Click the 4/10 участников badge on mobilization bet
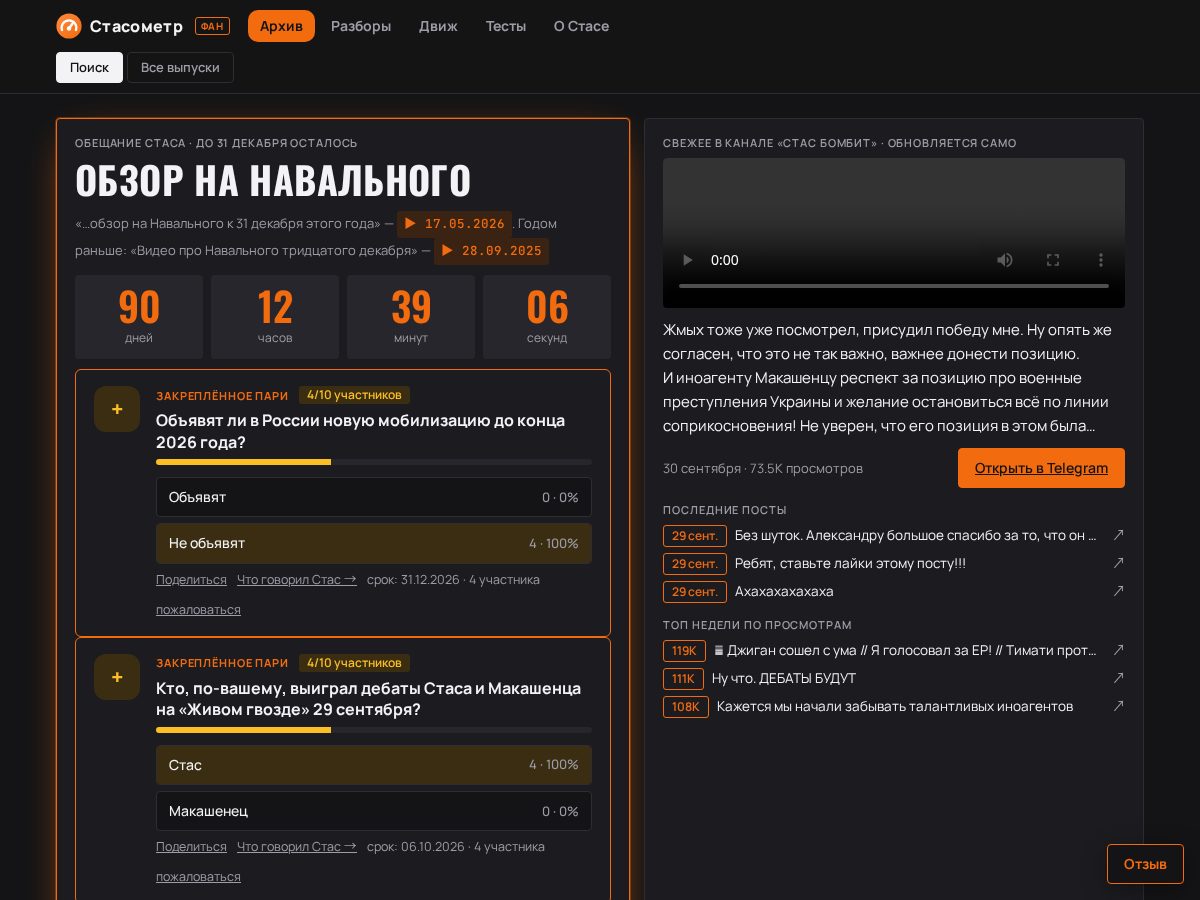Image resolution: width=1200 pixels, height=900 pixels. 354,395
